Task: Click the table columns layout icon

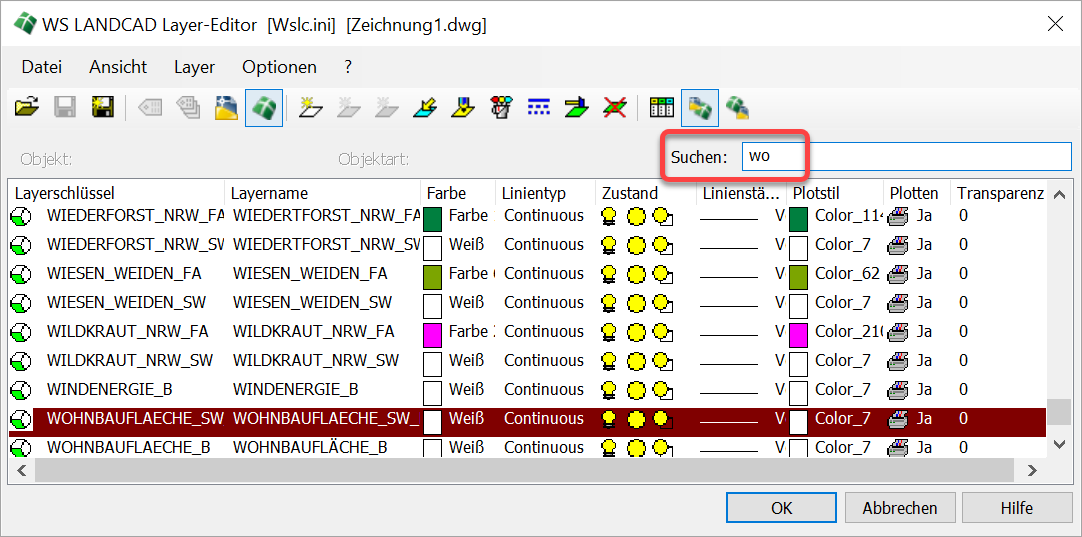Action: click(661, 107)
